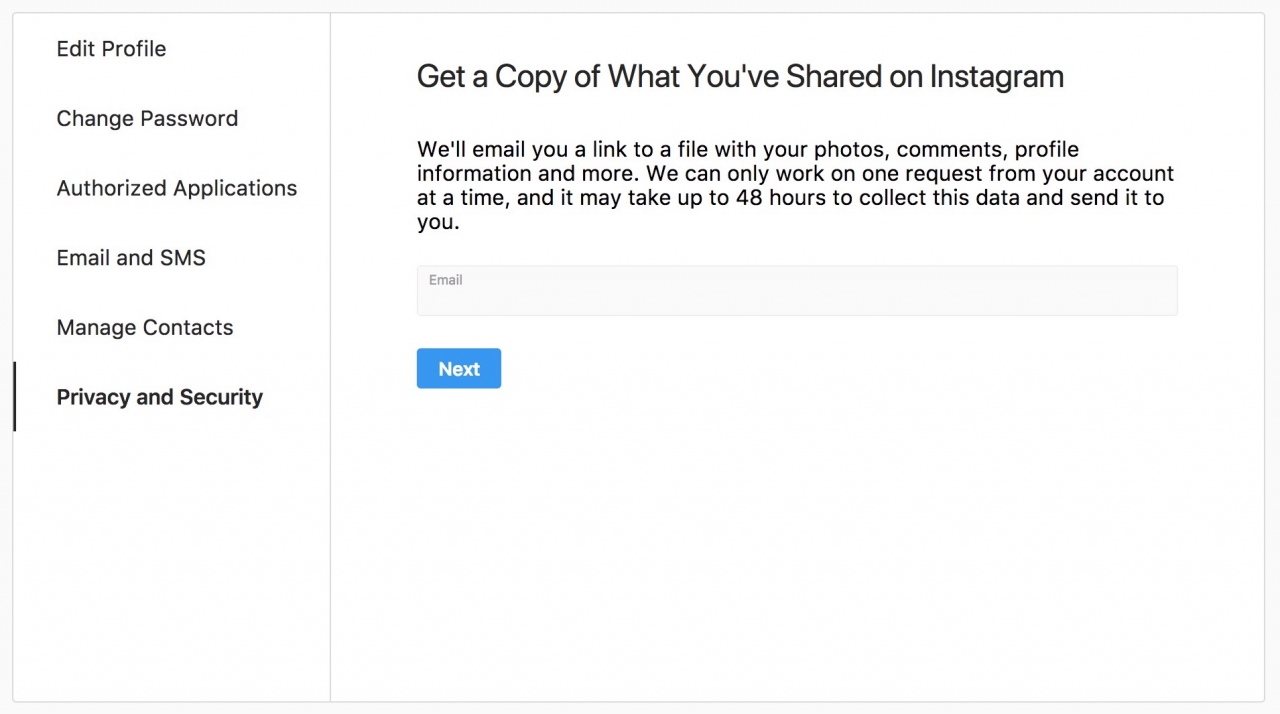The image size is (1280, 714).
Task: Open the Edit Profile settings page
Action: [x=111, y=49]
